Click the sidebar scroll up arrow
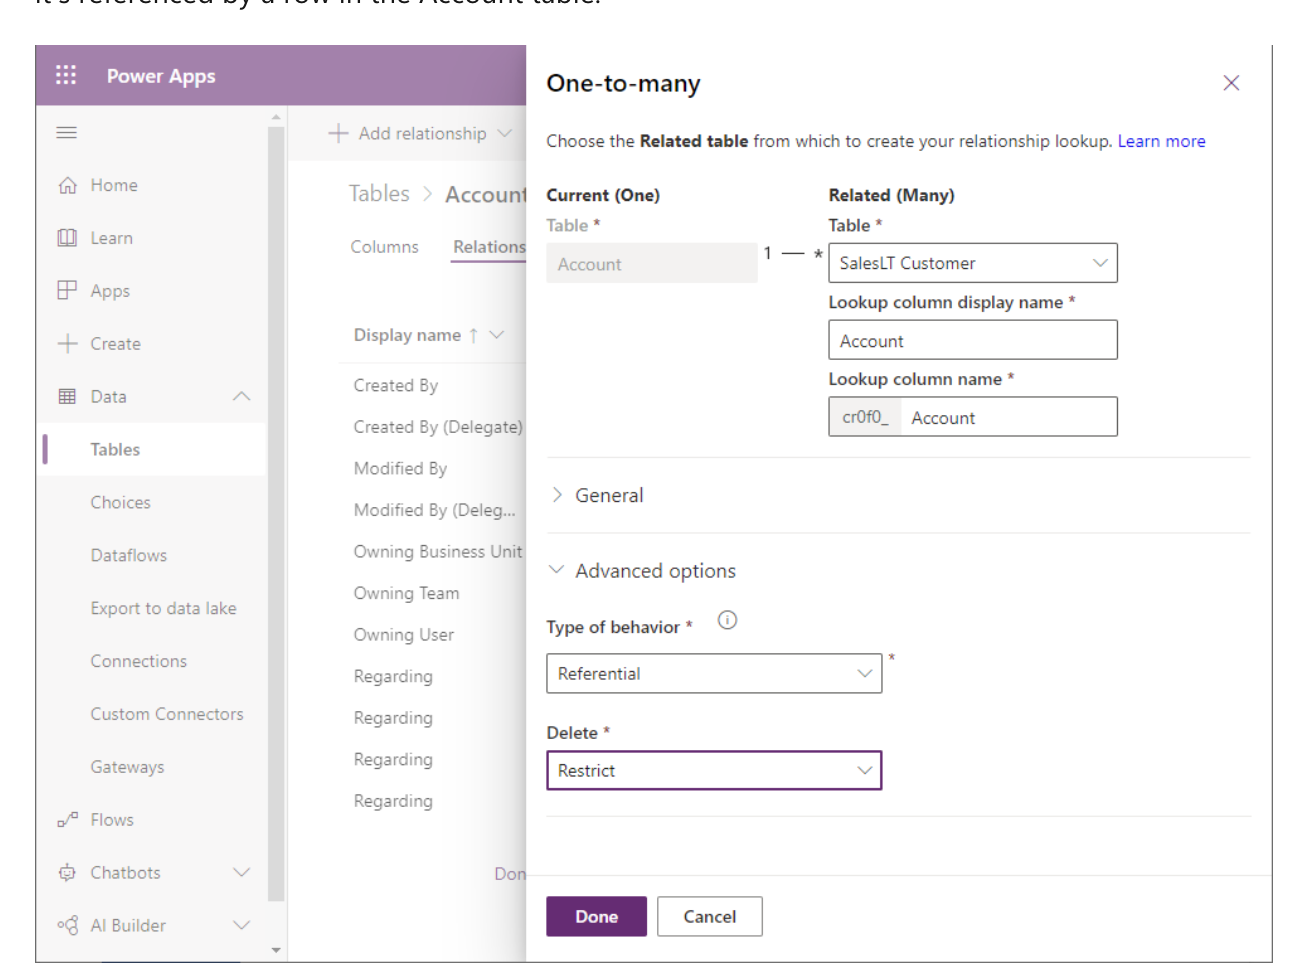1306x980 pixels. point(277,117)
